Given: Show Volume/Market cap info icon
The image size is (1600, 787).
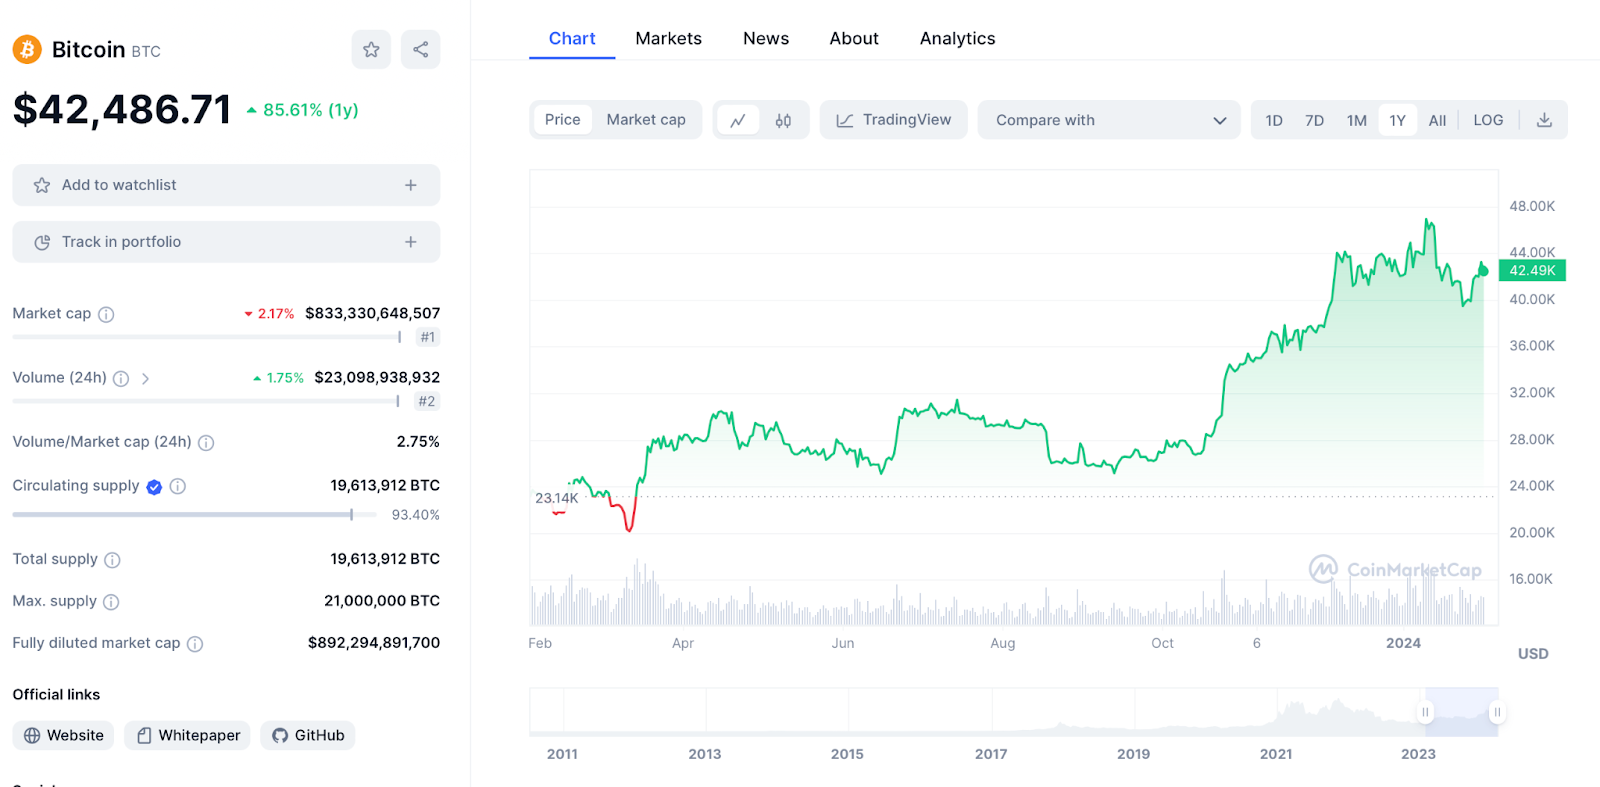Looking at the screenshot, I should pos(206,442).
